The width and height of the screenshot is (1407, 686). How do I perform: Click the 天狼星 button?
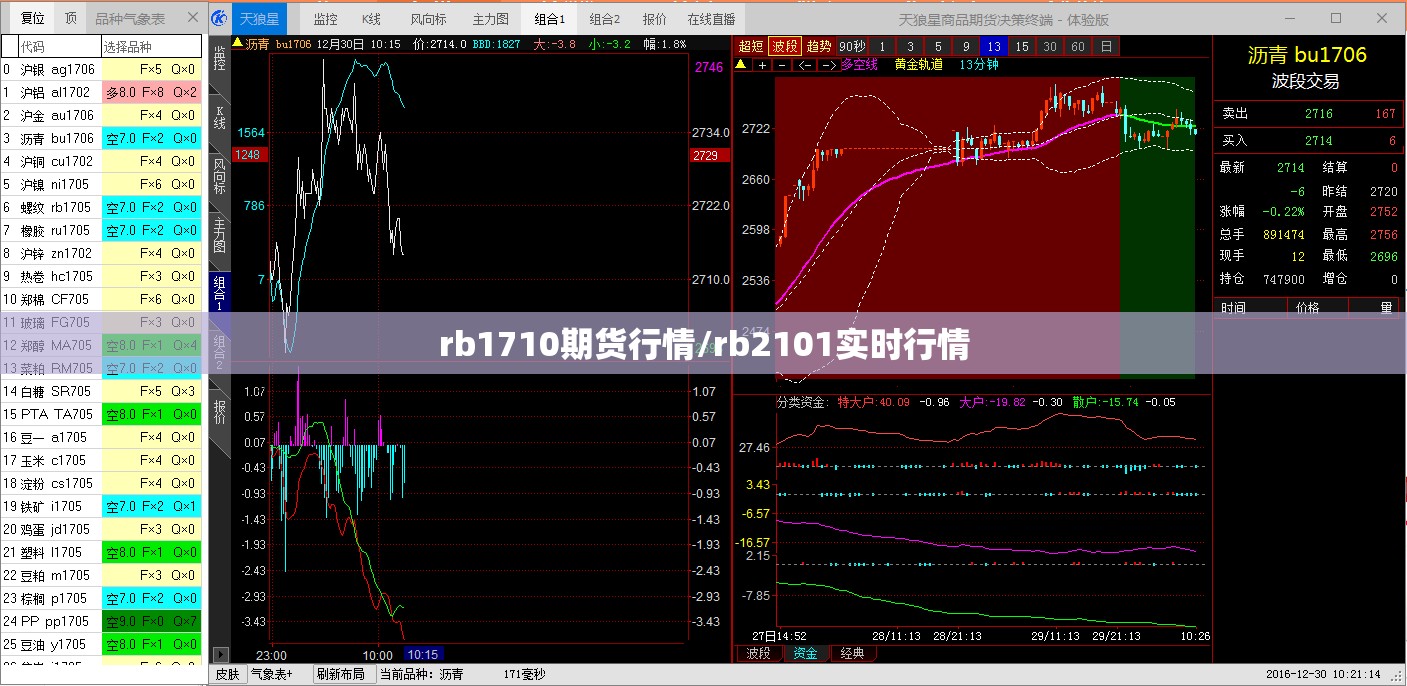[259, 19]
